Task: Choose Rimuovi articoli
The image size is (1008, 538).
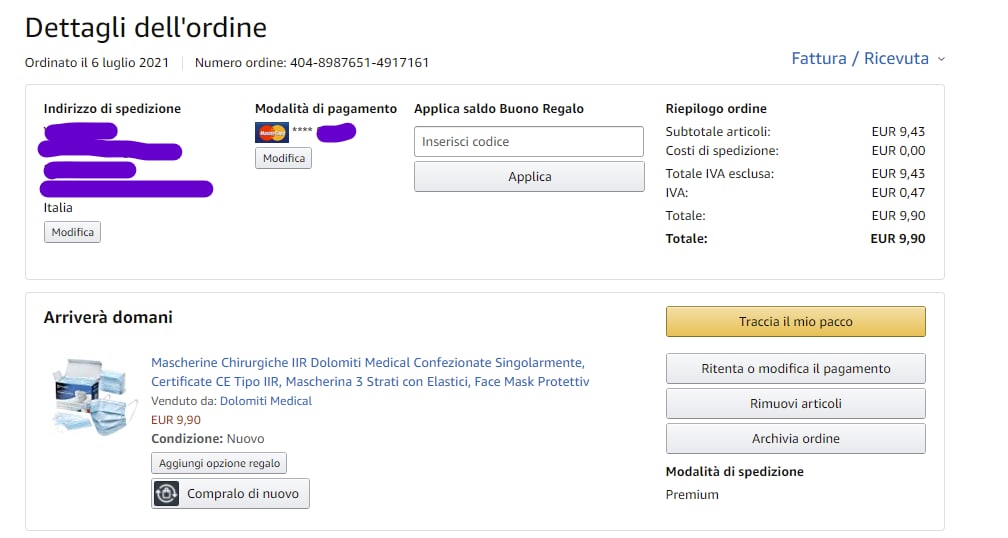Action: click(795, 404)
